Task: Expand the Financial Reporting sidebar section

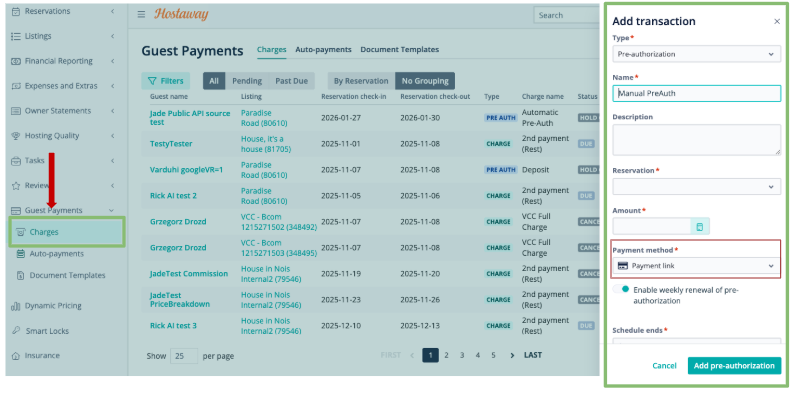Action: click(x=112, y=61)
